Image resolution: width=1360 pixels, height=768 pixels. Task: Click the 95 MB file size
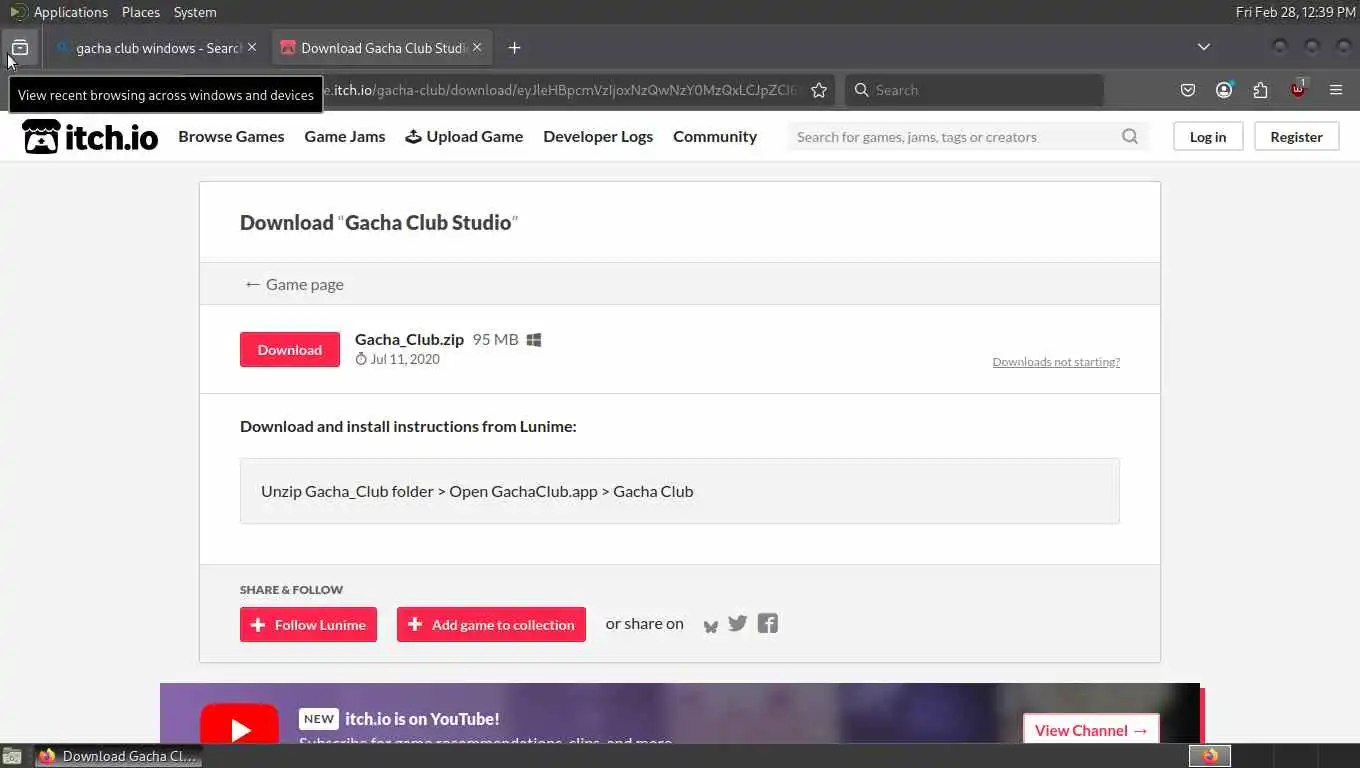[495, 339]
